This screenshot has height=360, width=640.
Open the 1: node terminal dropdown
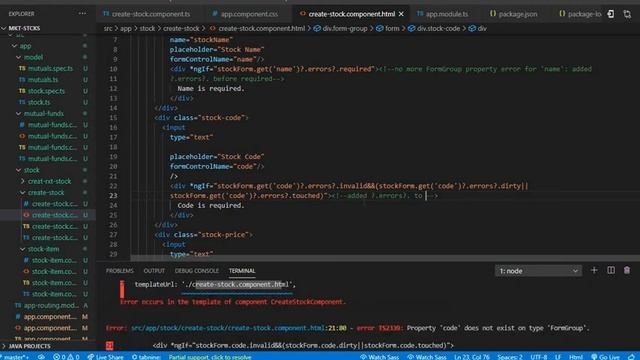tap(538, 271)
